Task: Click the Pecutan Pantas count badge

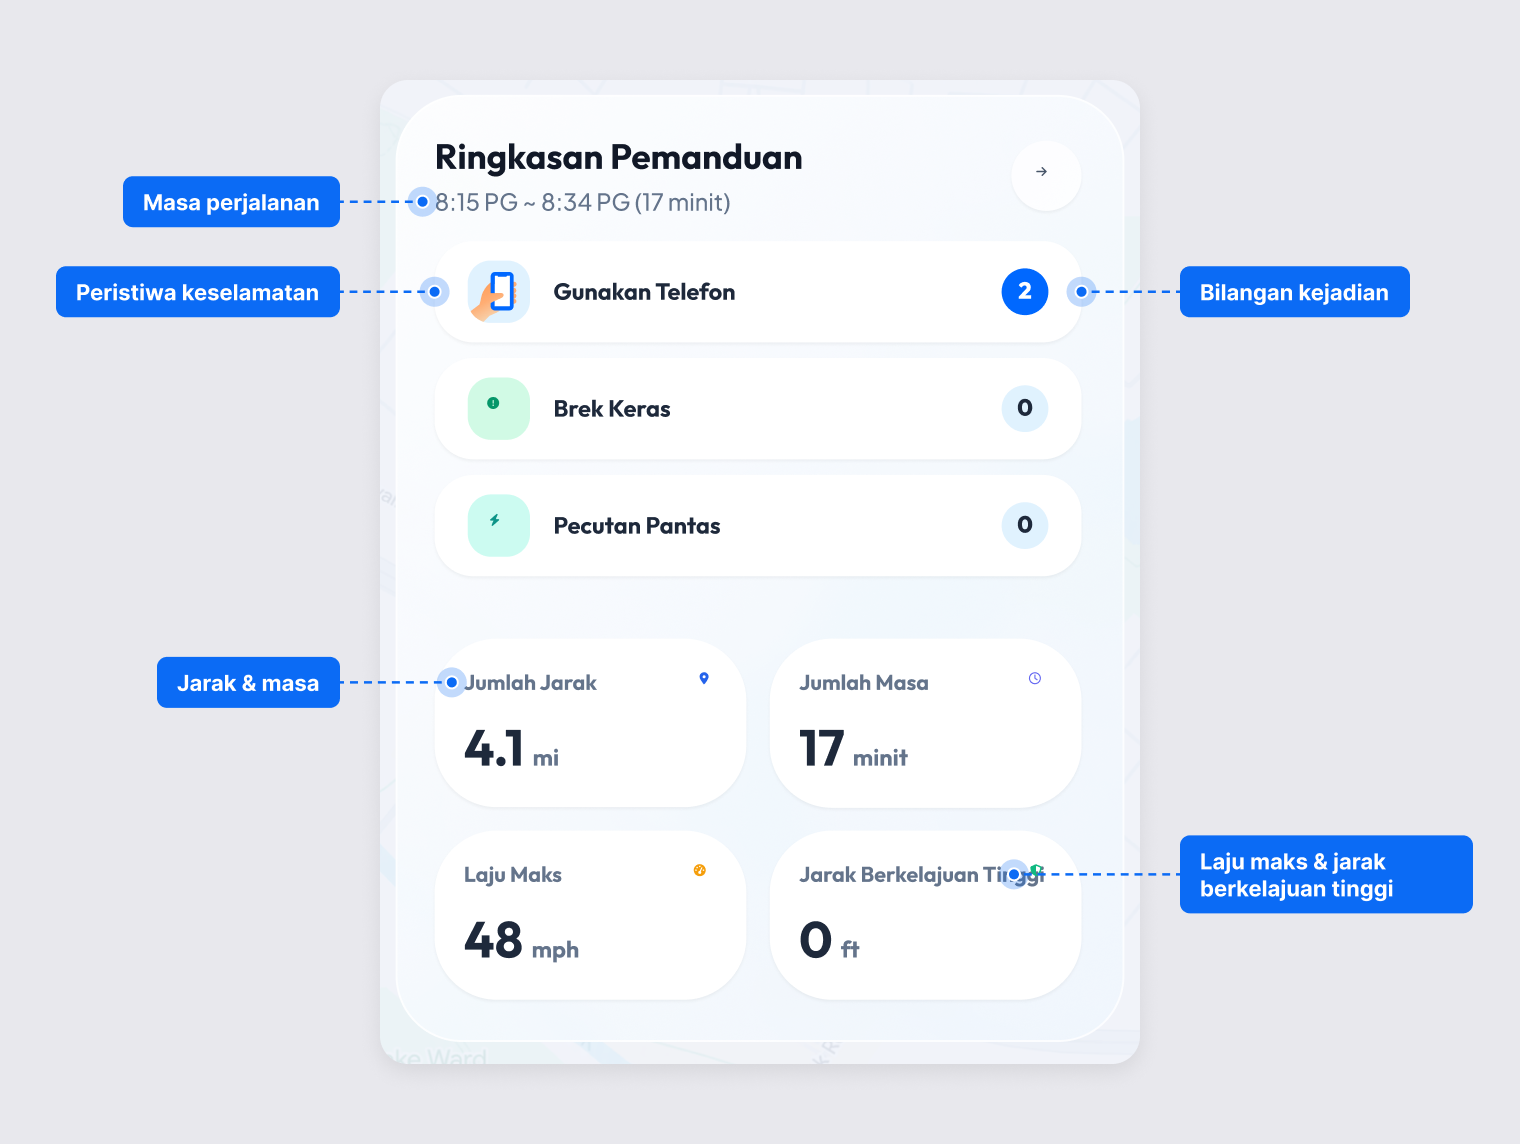Action: point(1024,525)
